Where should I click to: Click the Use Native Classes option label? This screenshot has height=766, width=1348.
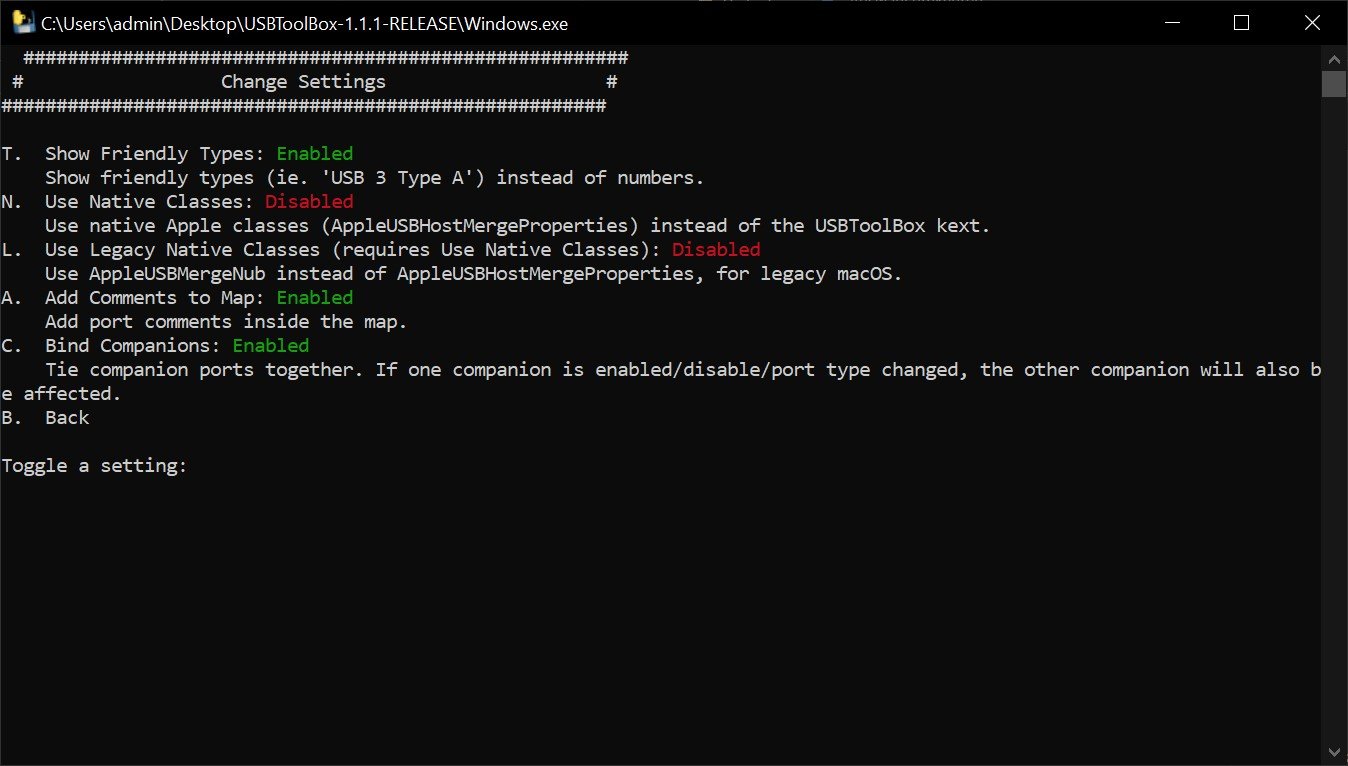tap(149, 202)
